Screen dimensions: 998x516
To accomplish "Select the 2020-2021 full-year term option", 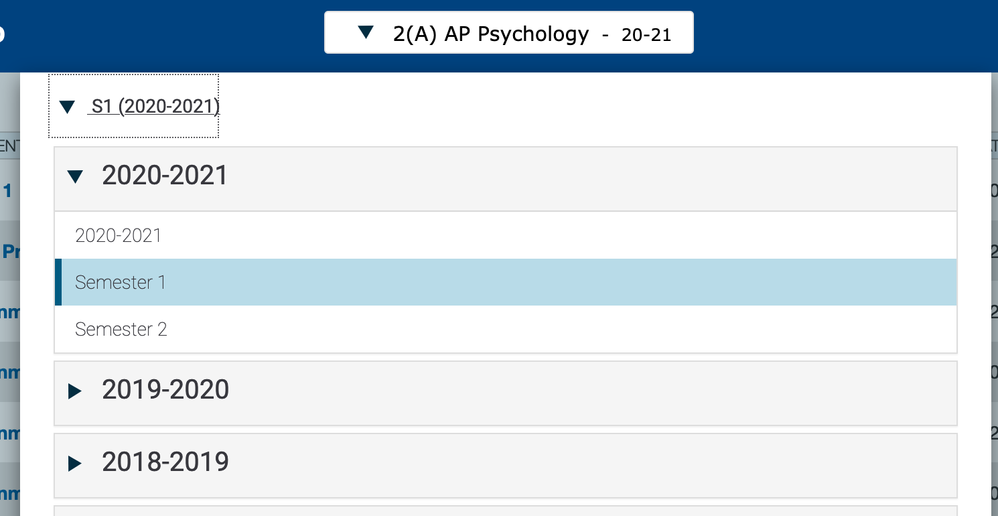I will (x=118, y=236).
